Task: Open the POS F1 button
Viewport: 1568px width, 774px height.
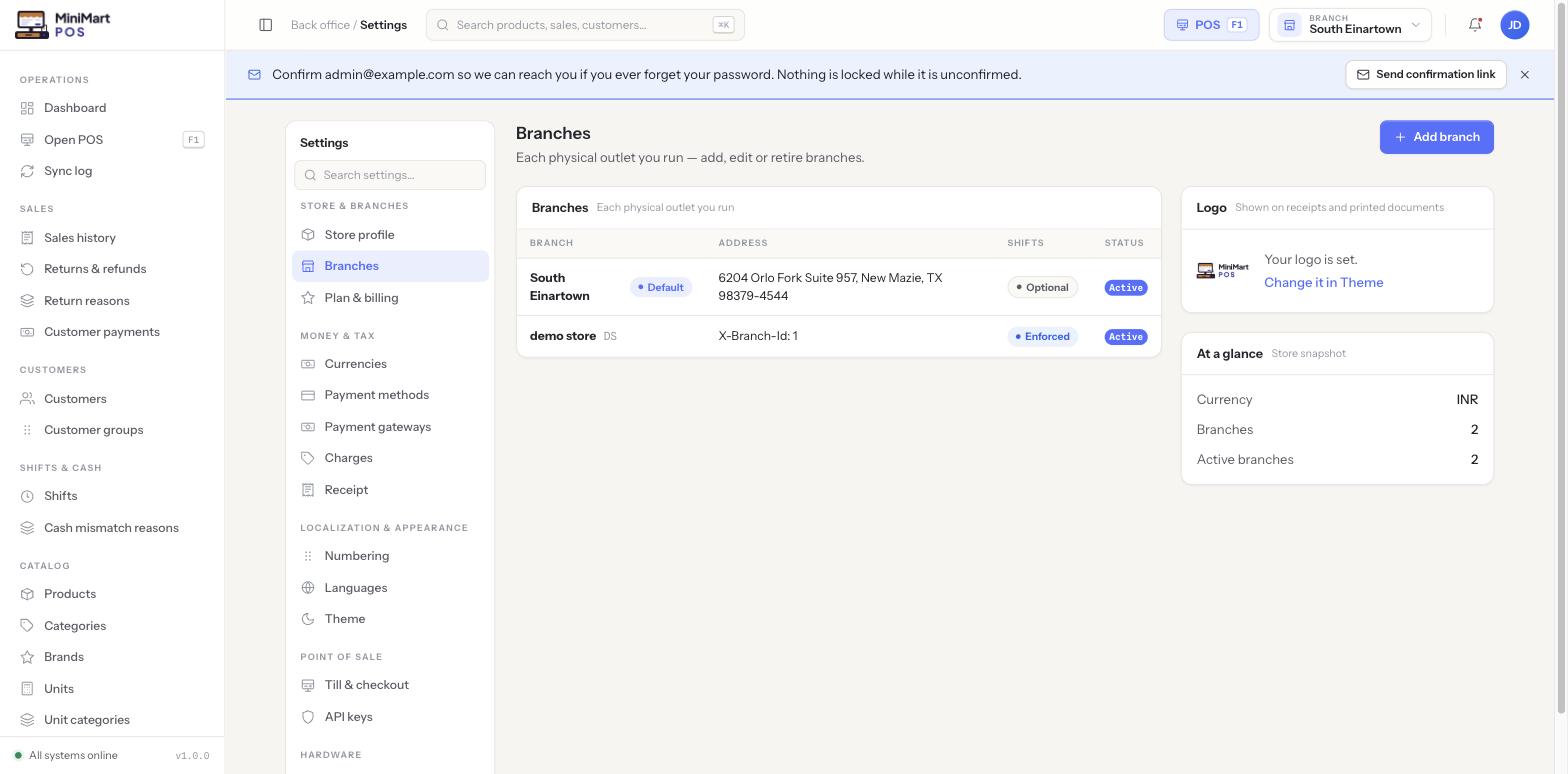Action: click(1211, 25)
